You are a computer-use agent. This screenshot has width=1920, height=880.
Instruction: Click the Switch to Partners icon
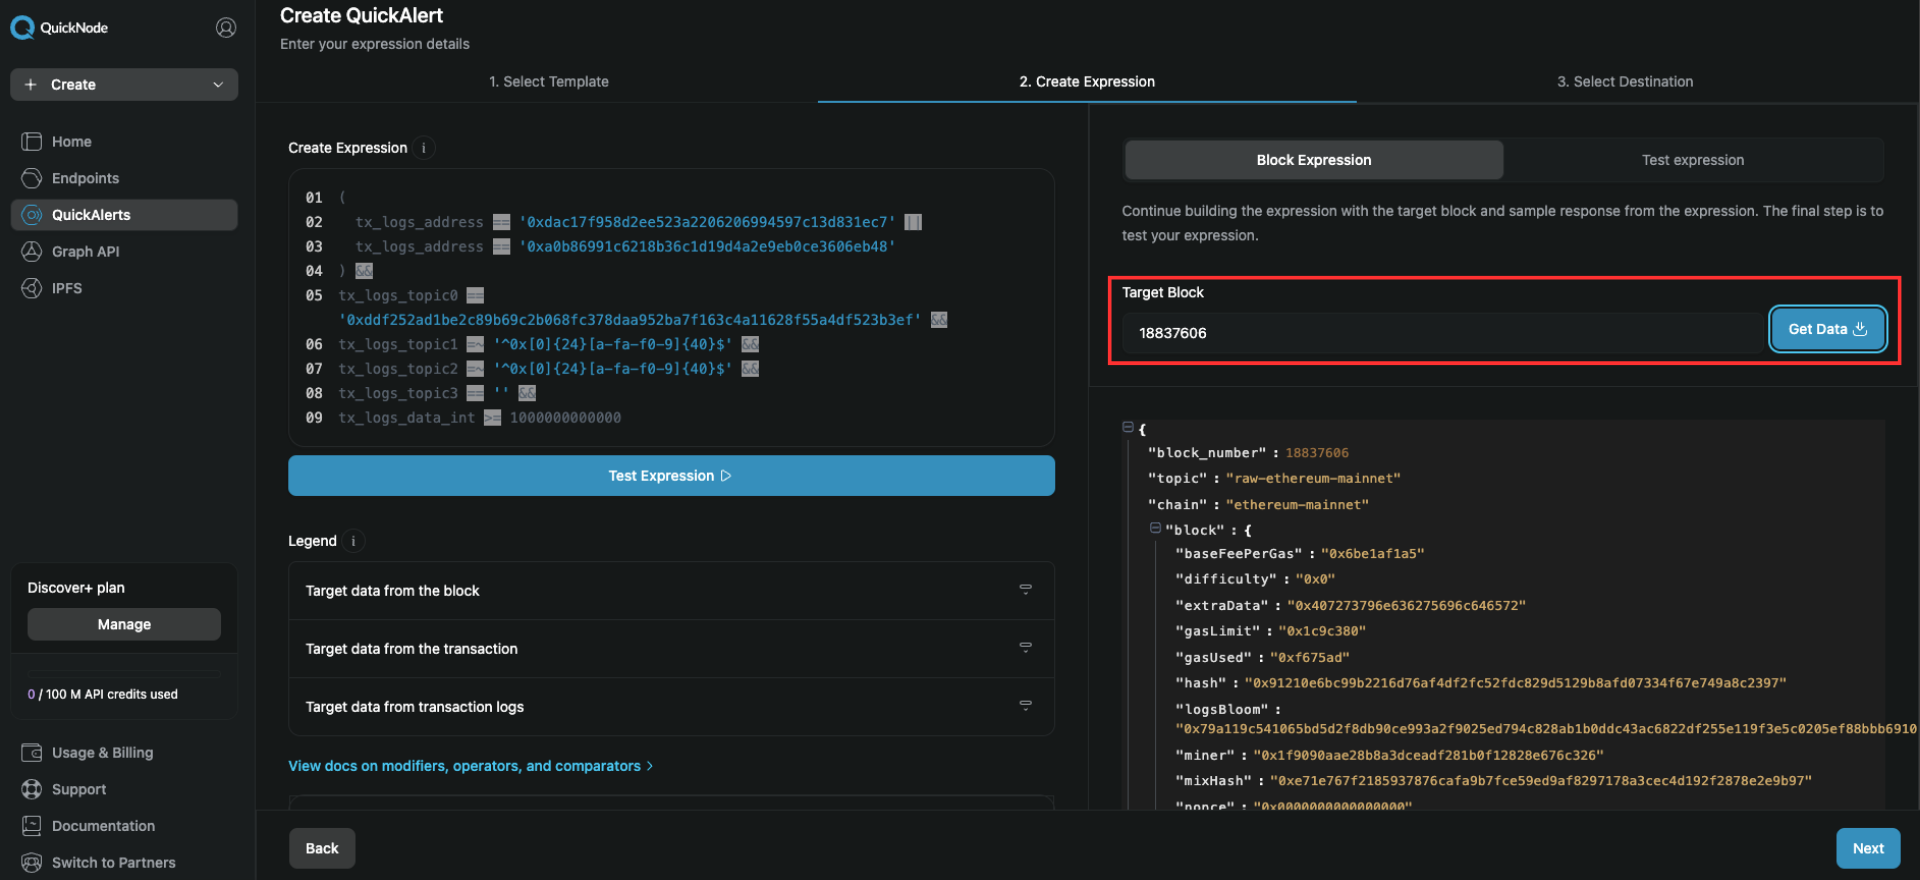point(32,862)
